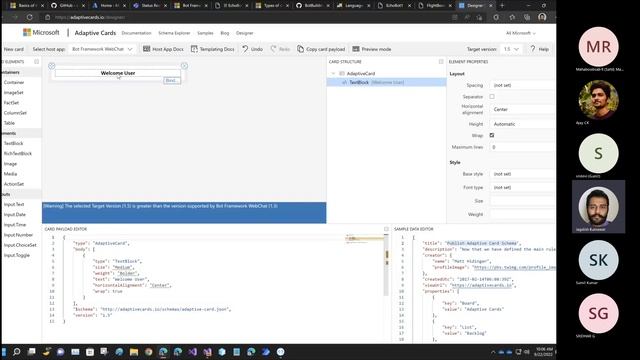The image size is (640, 360).
Task: Collapse the Card Payload Editor panel
Action: (386, 229)
